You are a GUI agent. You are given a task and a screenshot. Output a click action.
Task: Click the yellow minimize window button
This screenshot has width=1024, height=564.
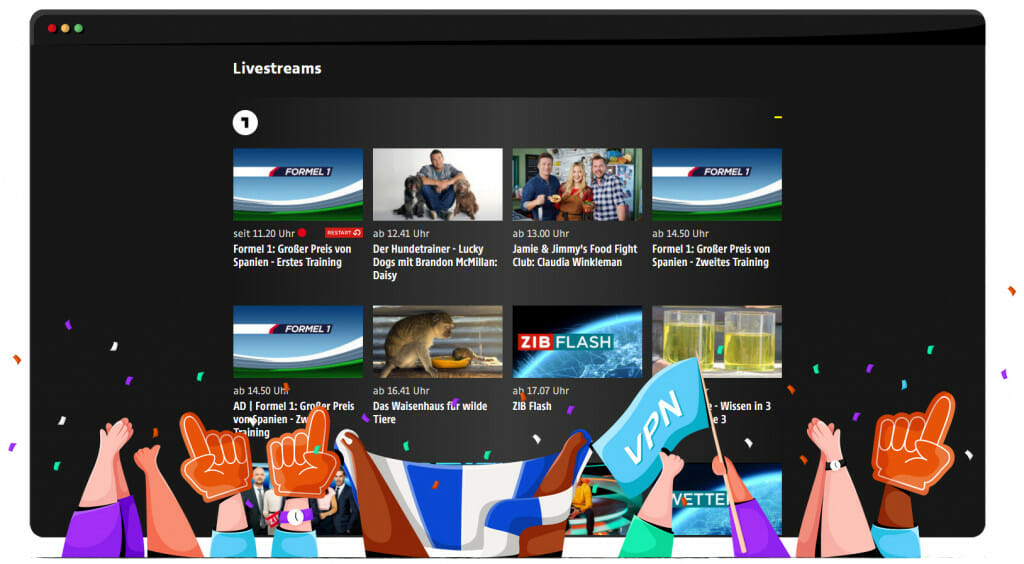(x=65, y=28)
